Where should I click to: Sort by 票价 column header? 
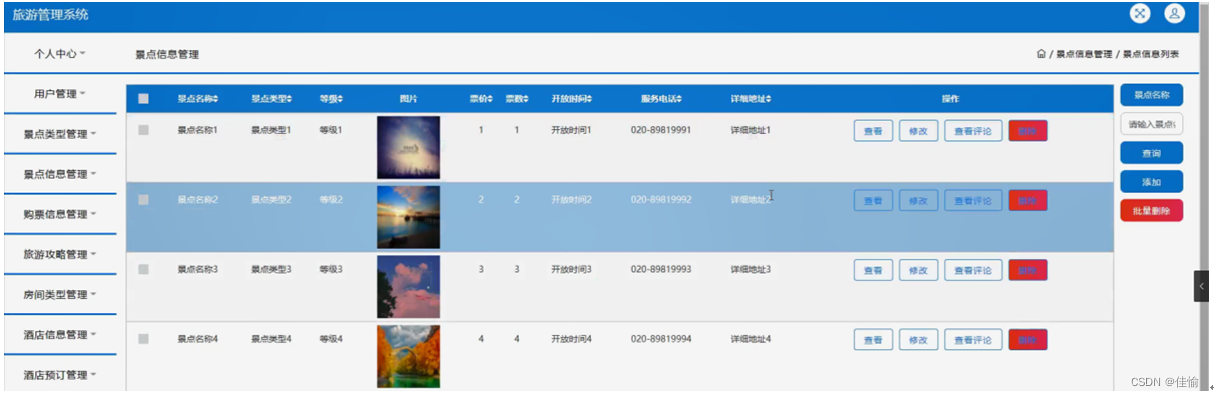[482, 99]
